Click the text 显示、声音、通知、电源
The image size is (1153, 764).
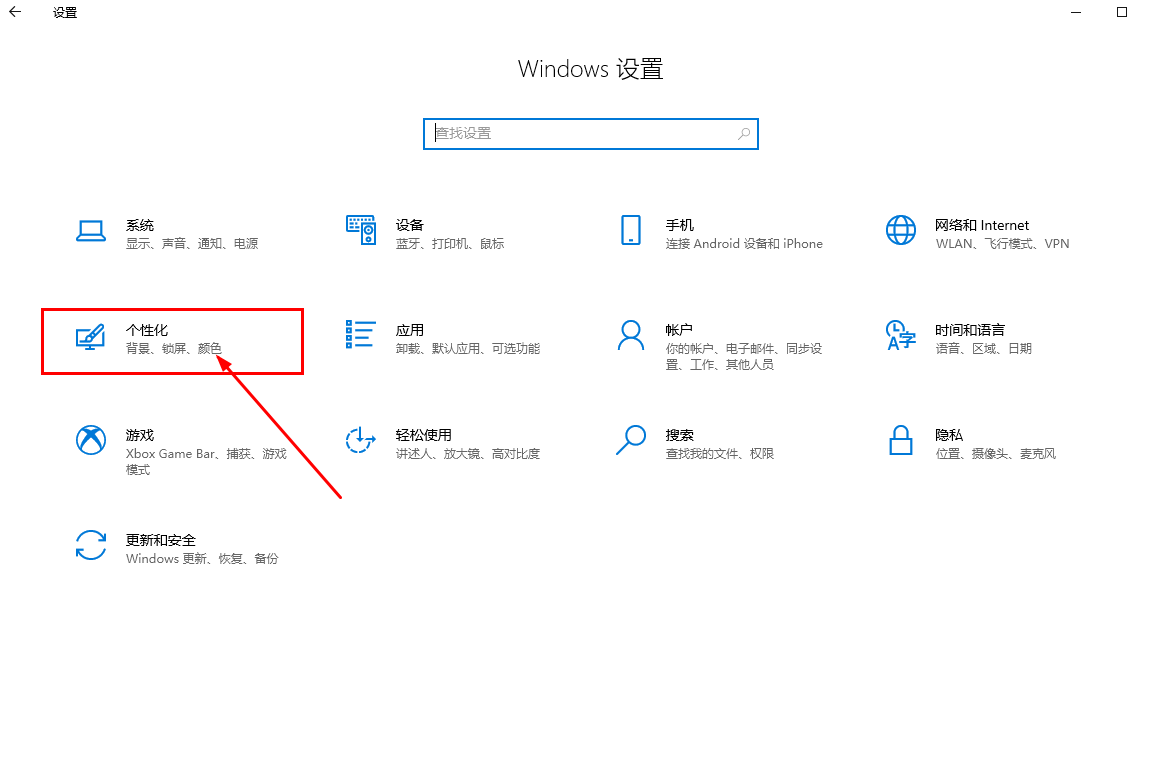click(x=192, y=243)
